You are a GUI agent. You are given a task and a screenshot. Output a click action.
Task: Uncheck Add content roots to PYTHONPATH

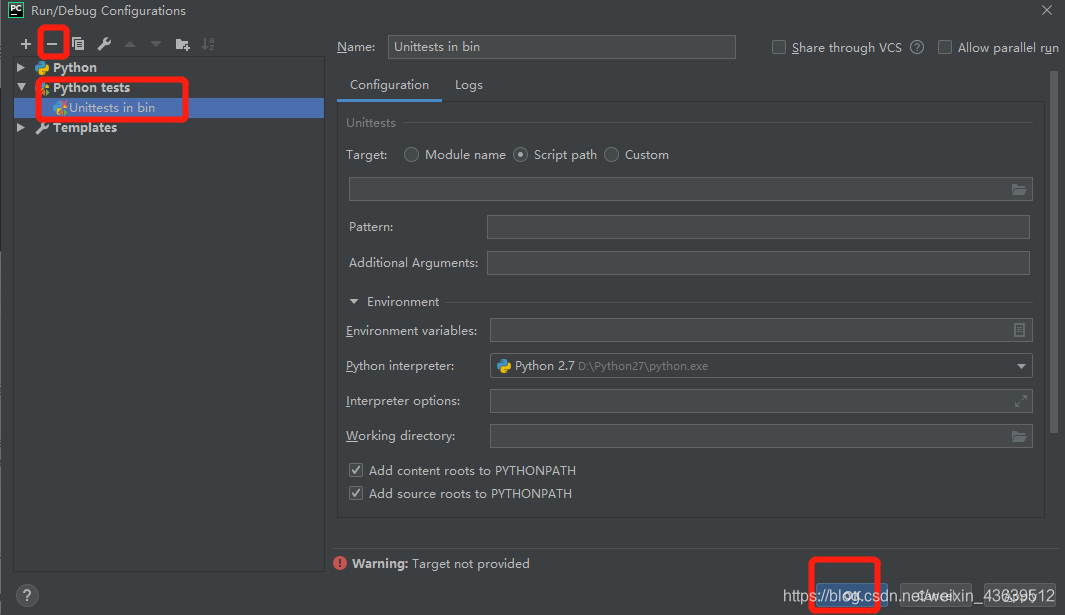pos(356,470)
